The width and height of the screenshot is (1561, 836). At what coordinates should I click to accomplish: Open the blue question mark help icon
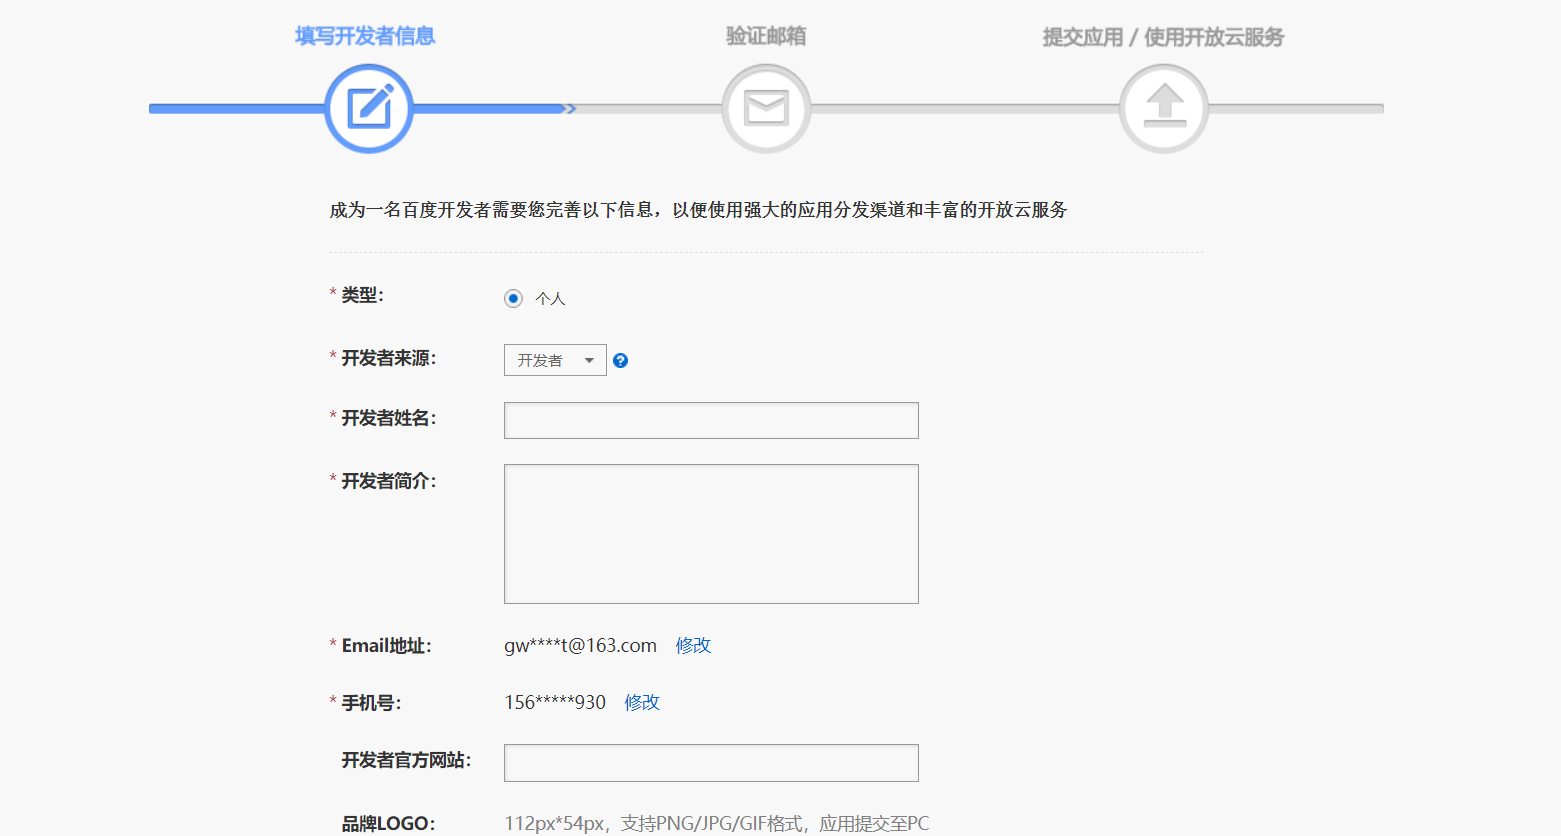point(620,359)
